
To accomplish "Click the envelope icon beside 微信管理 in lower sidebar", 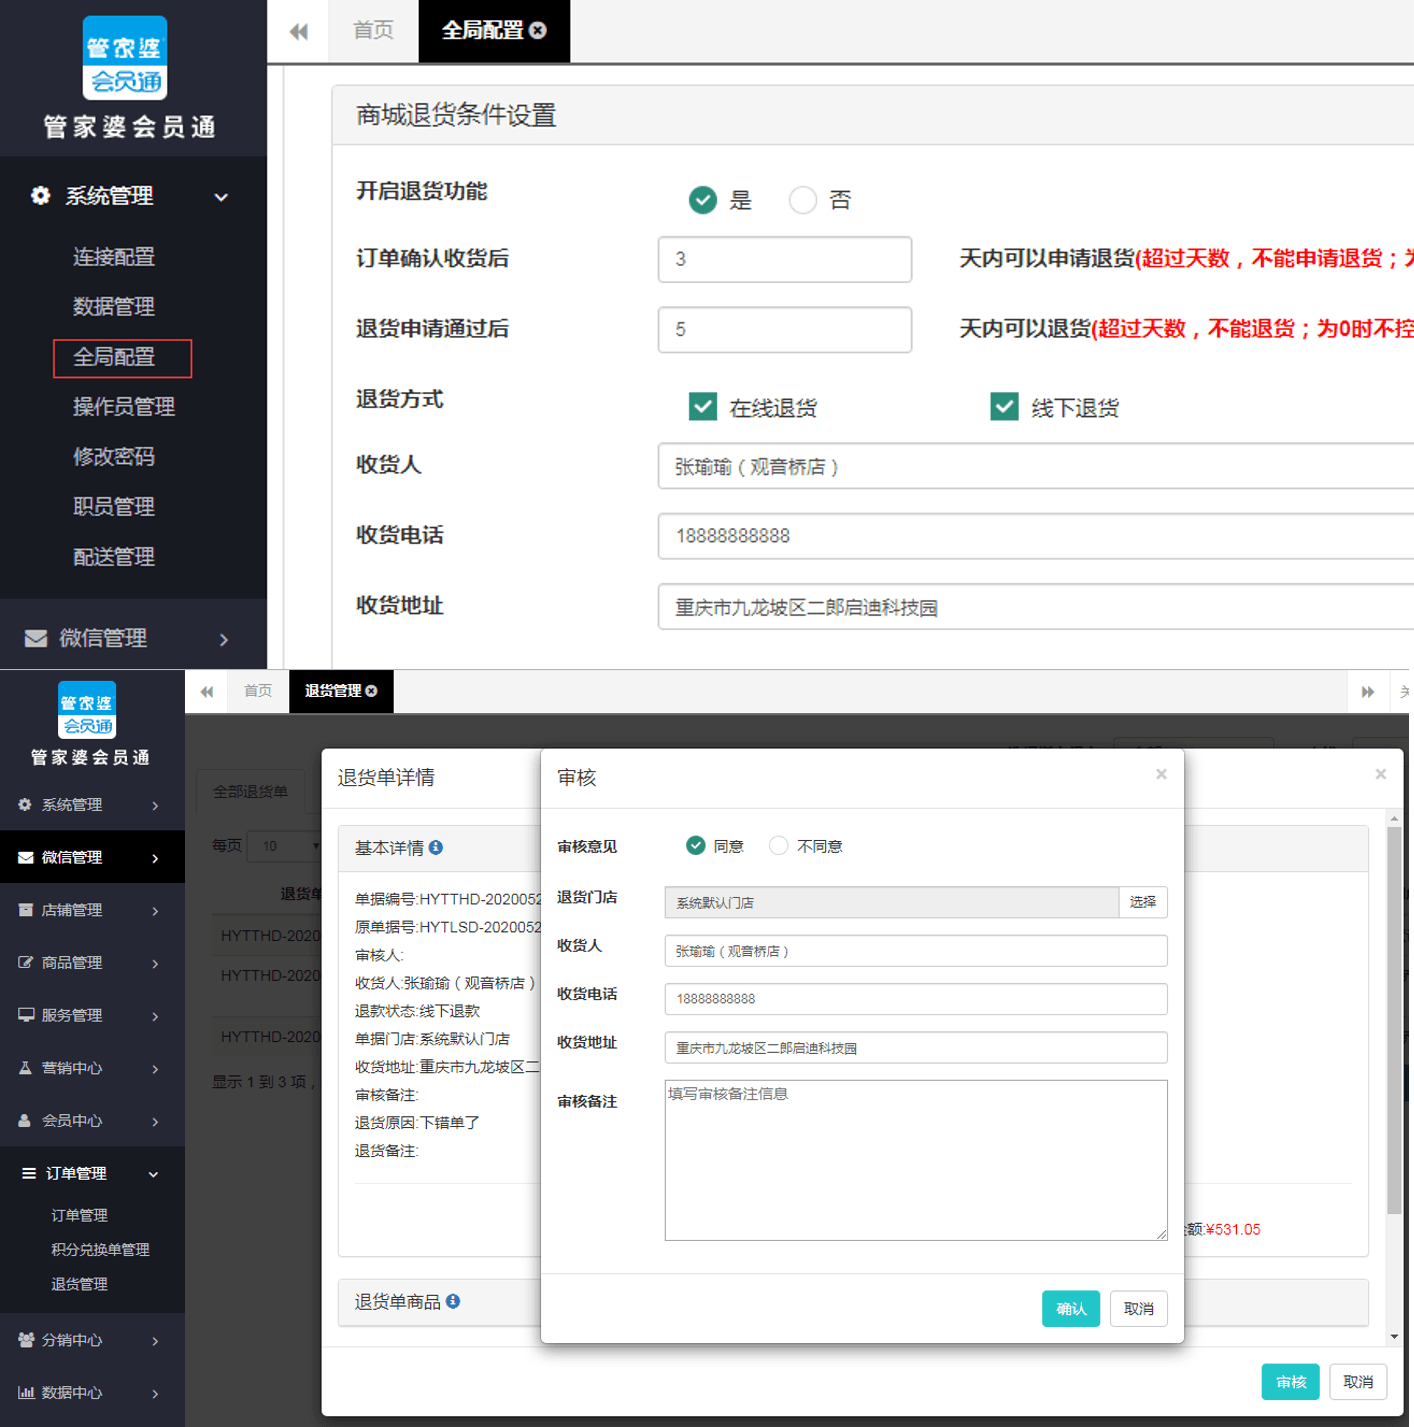I will click(26, 857).
